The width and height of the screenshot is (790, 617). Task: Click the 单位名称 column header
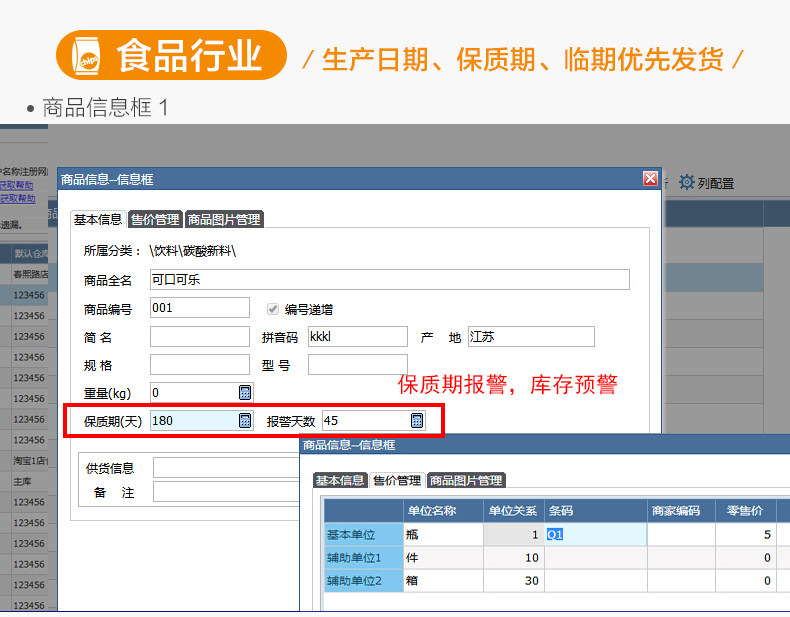tap(443, 511)
